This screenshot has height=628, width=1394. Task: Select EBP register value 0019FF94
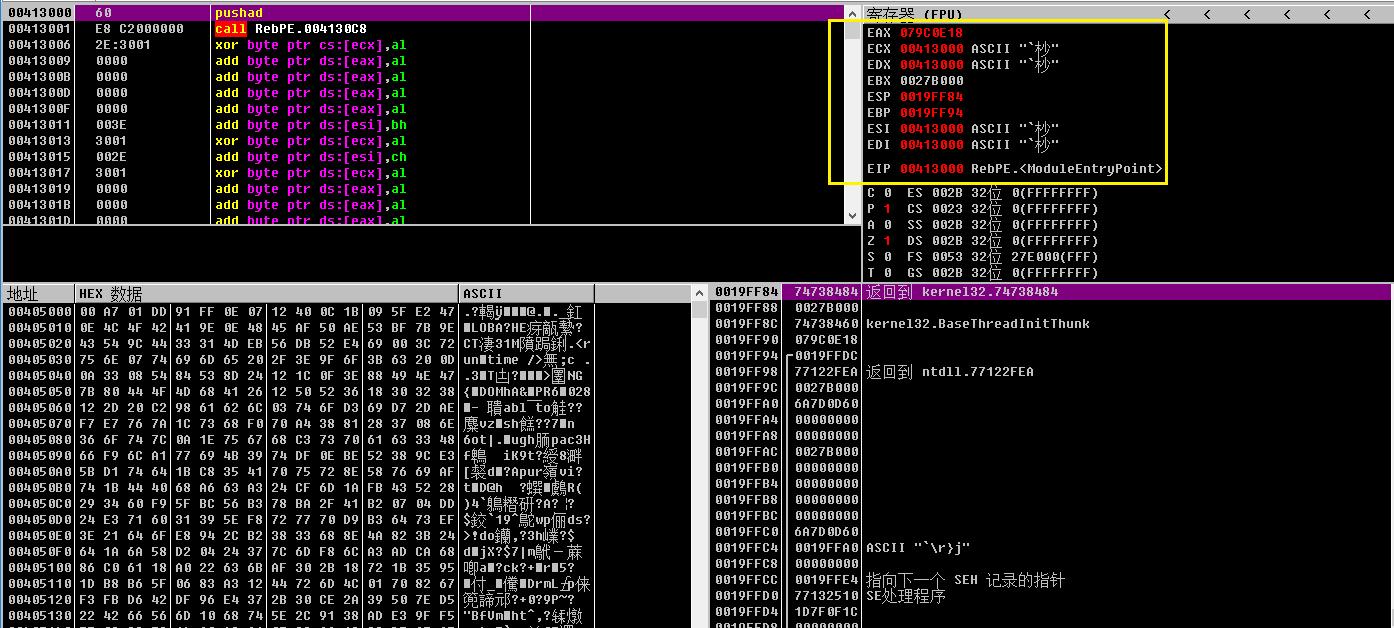point(930,113)
